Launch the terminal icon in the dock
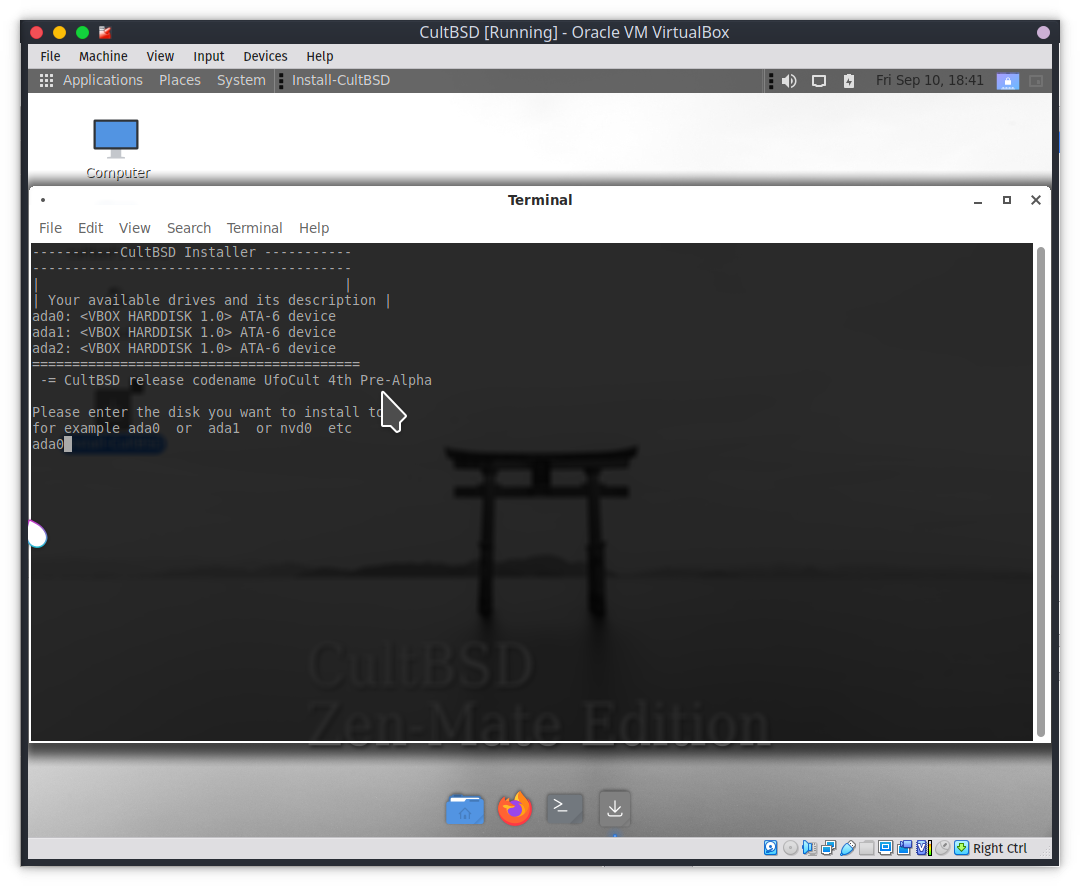 (x=564, y=808)
